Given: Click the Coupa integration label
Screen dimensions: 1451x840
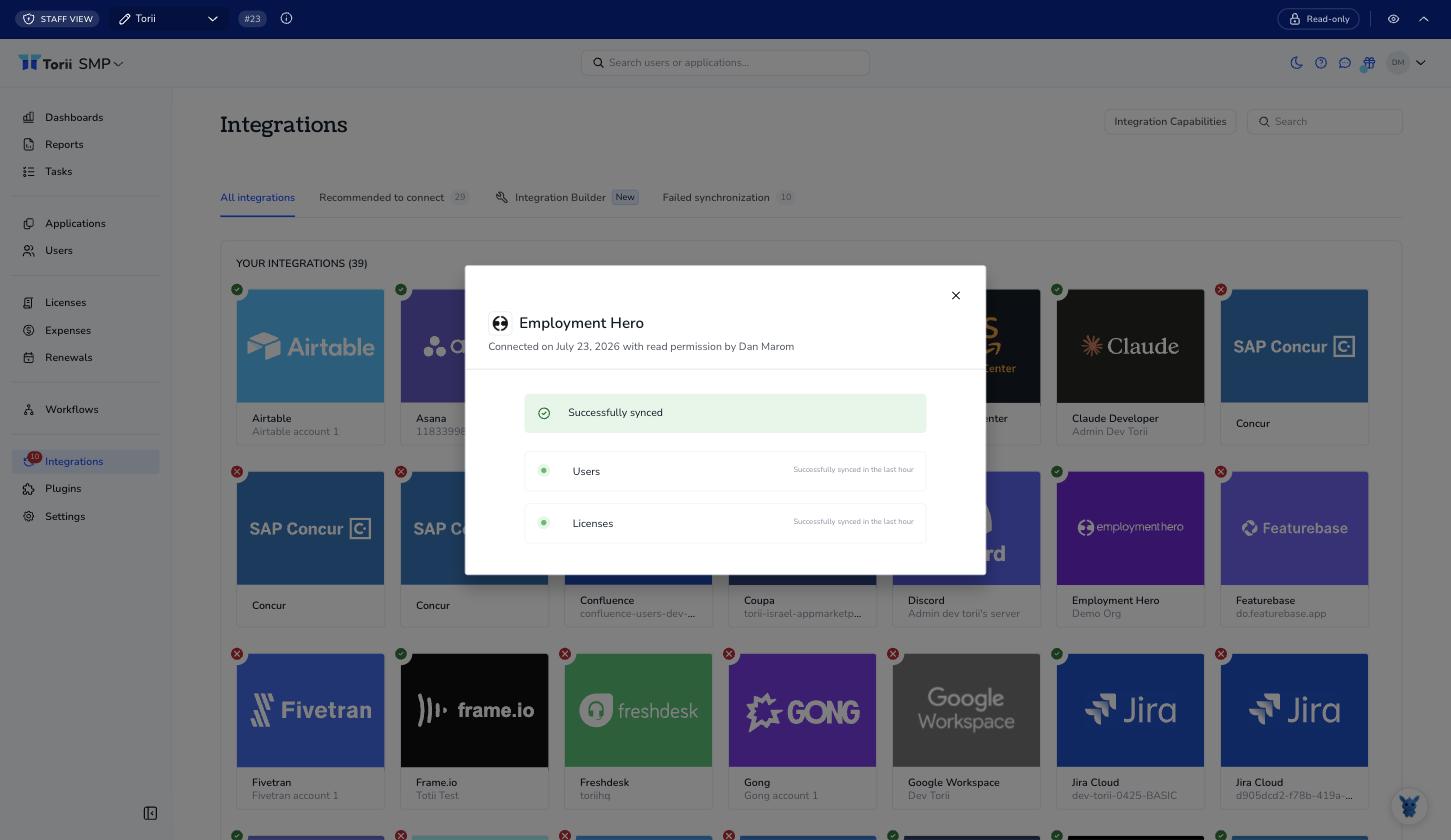Looking at the screenshot, I should (x=759, y=600).
